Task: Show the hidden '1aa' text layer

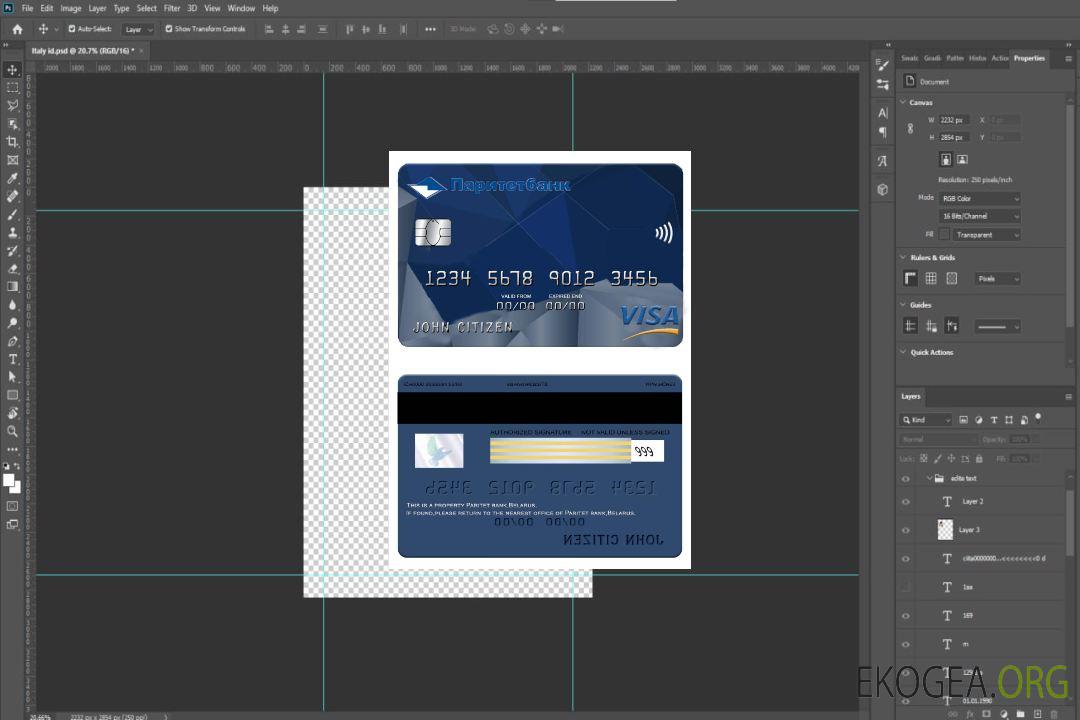Action: (906, 588)
